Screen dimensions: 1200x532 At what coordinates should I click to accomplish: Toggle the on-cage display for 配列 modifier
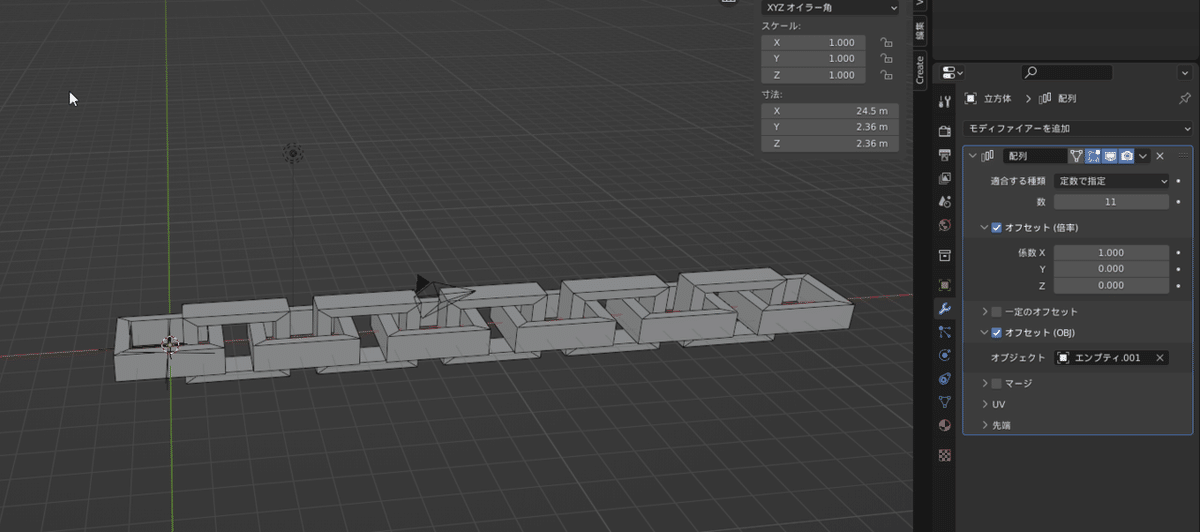pyautogui.click(x=1076, y=156)
